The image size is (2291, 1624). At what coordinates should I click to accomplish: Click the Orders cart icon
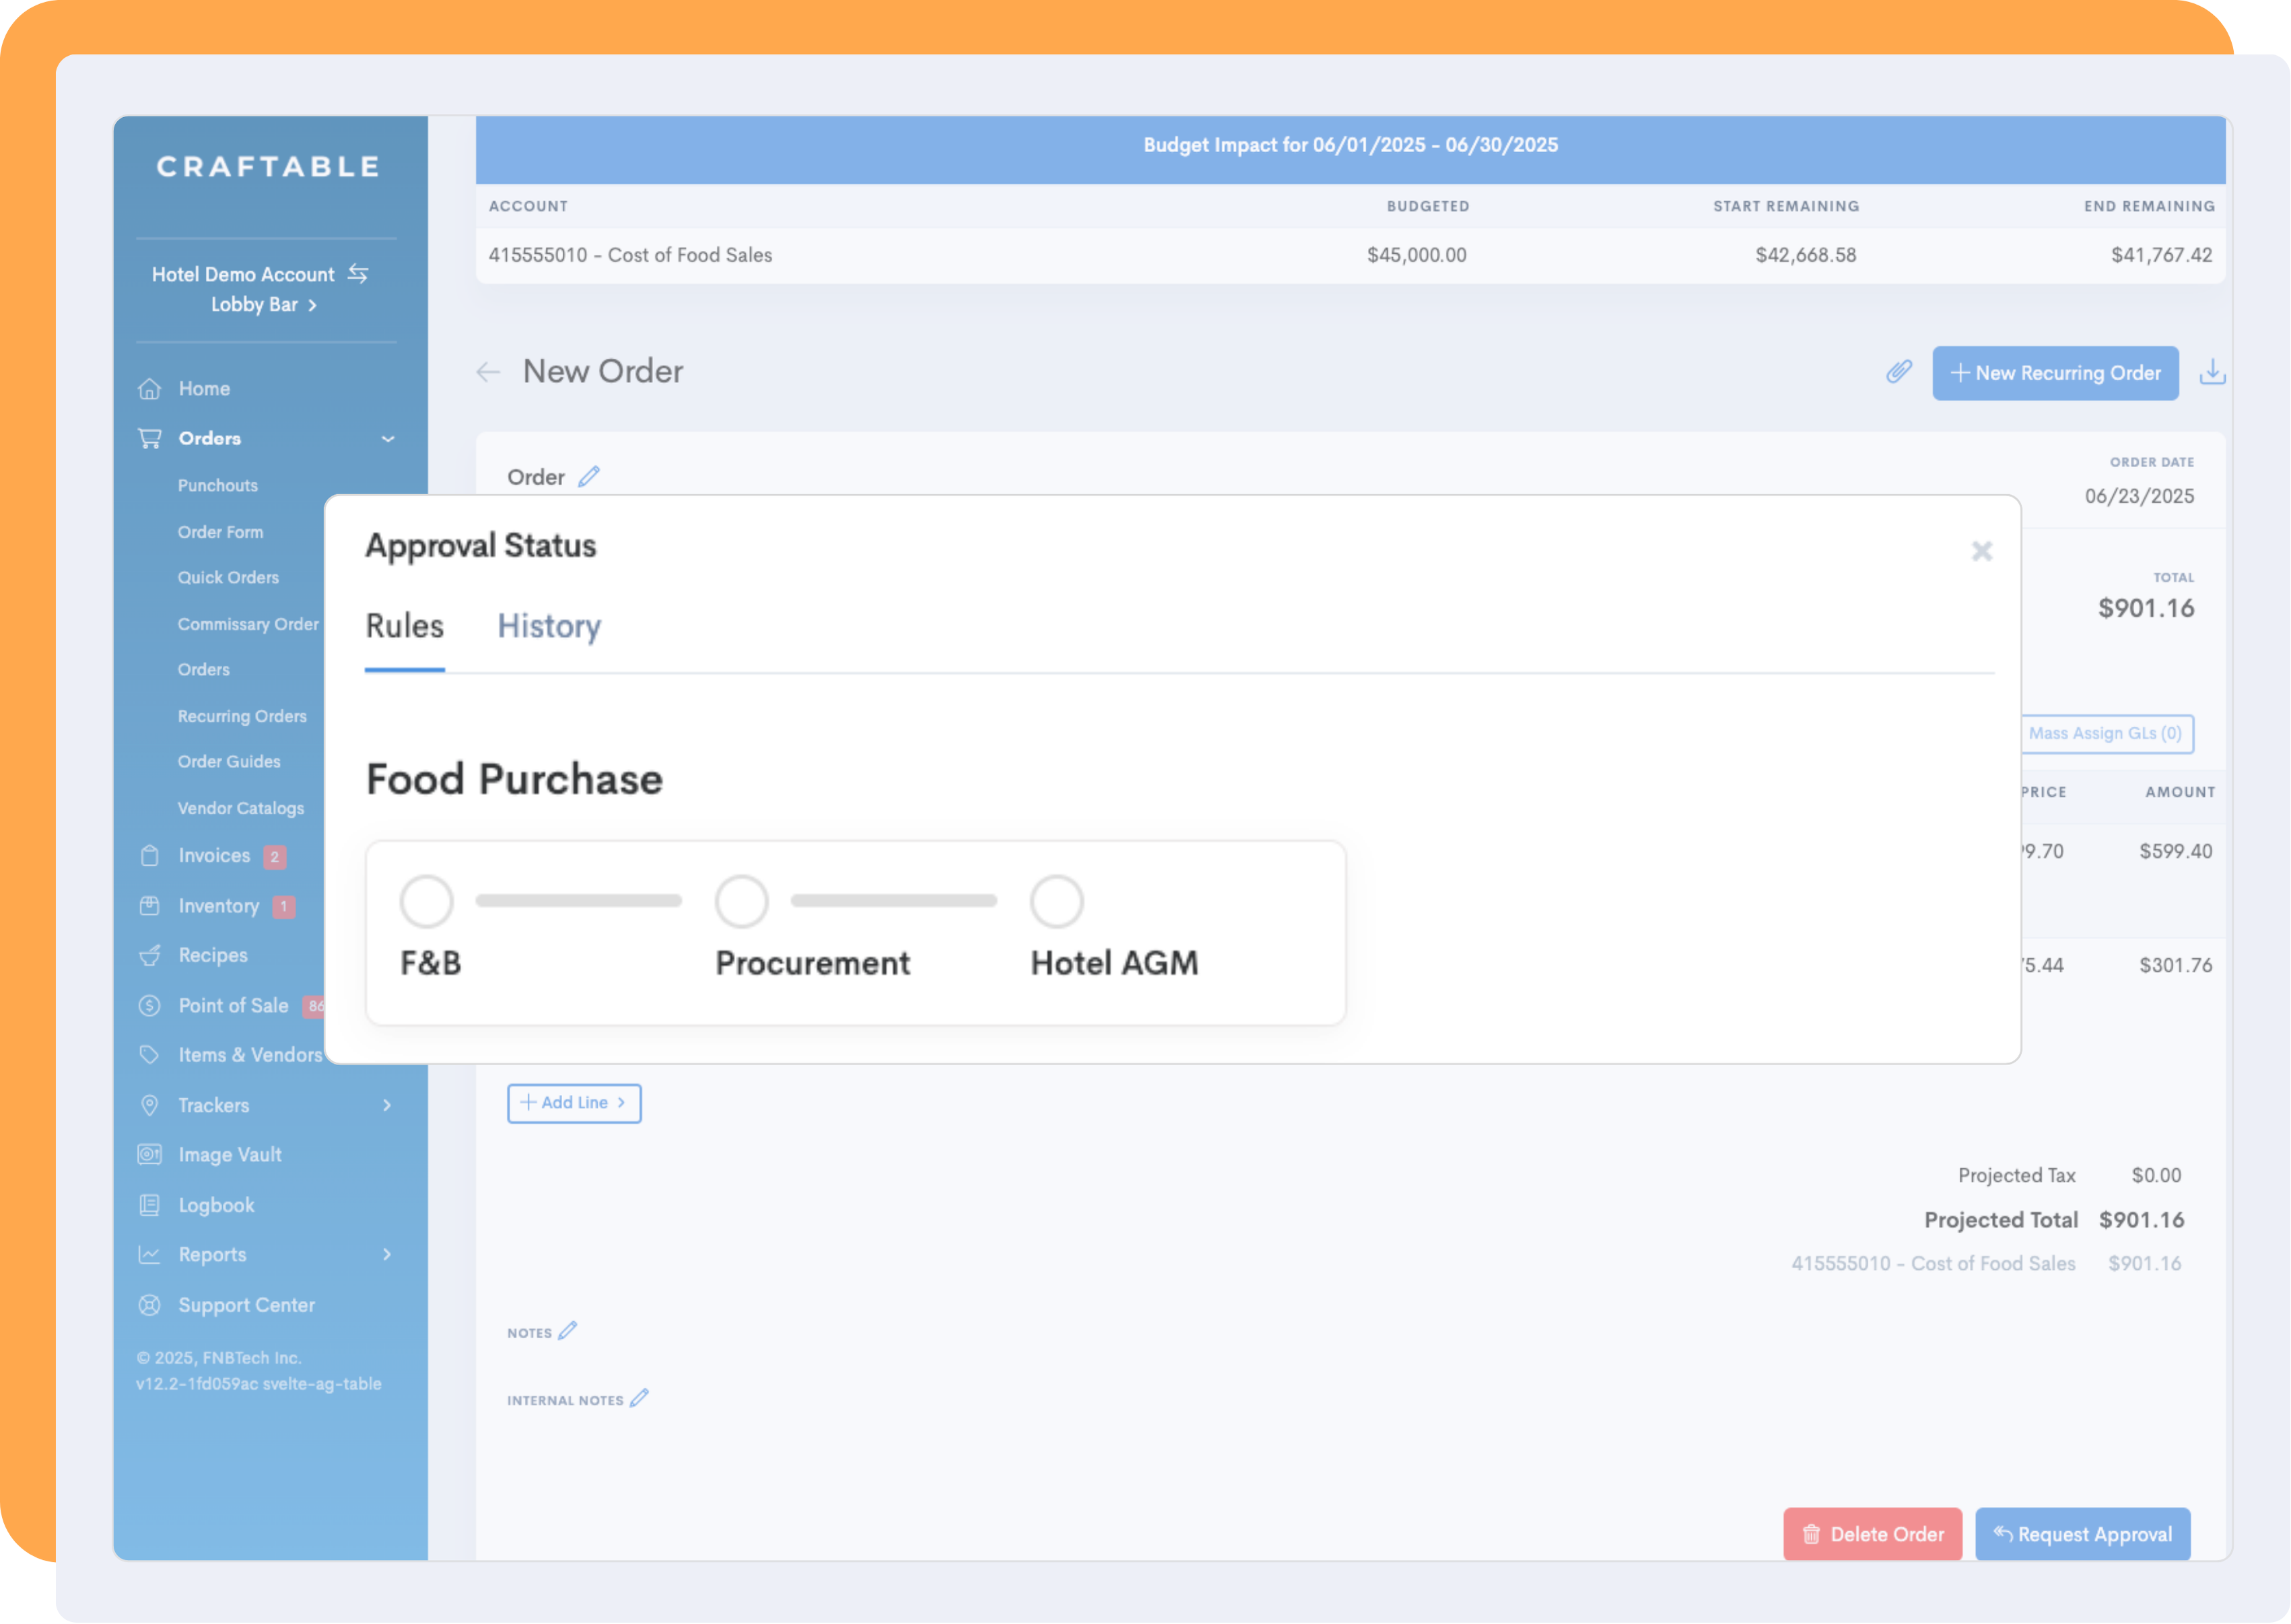click(x=149, y=438)
